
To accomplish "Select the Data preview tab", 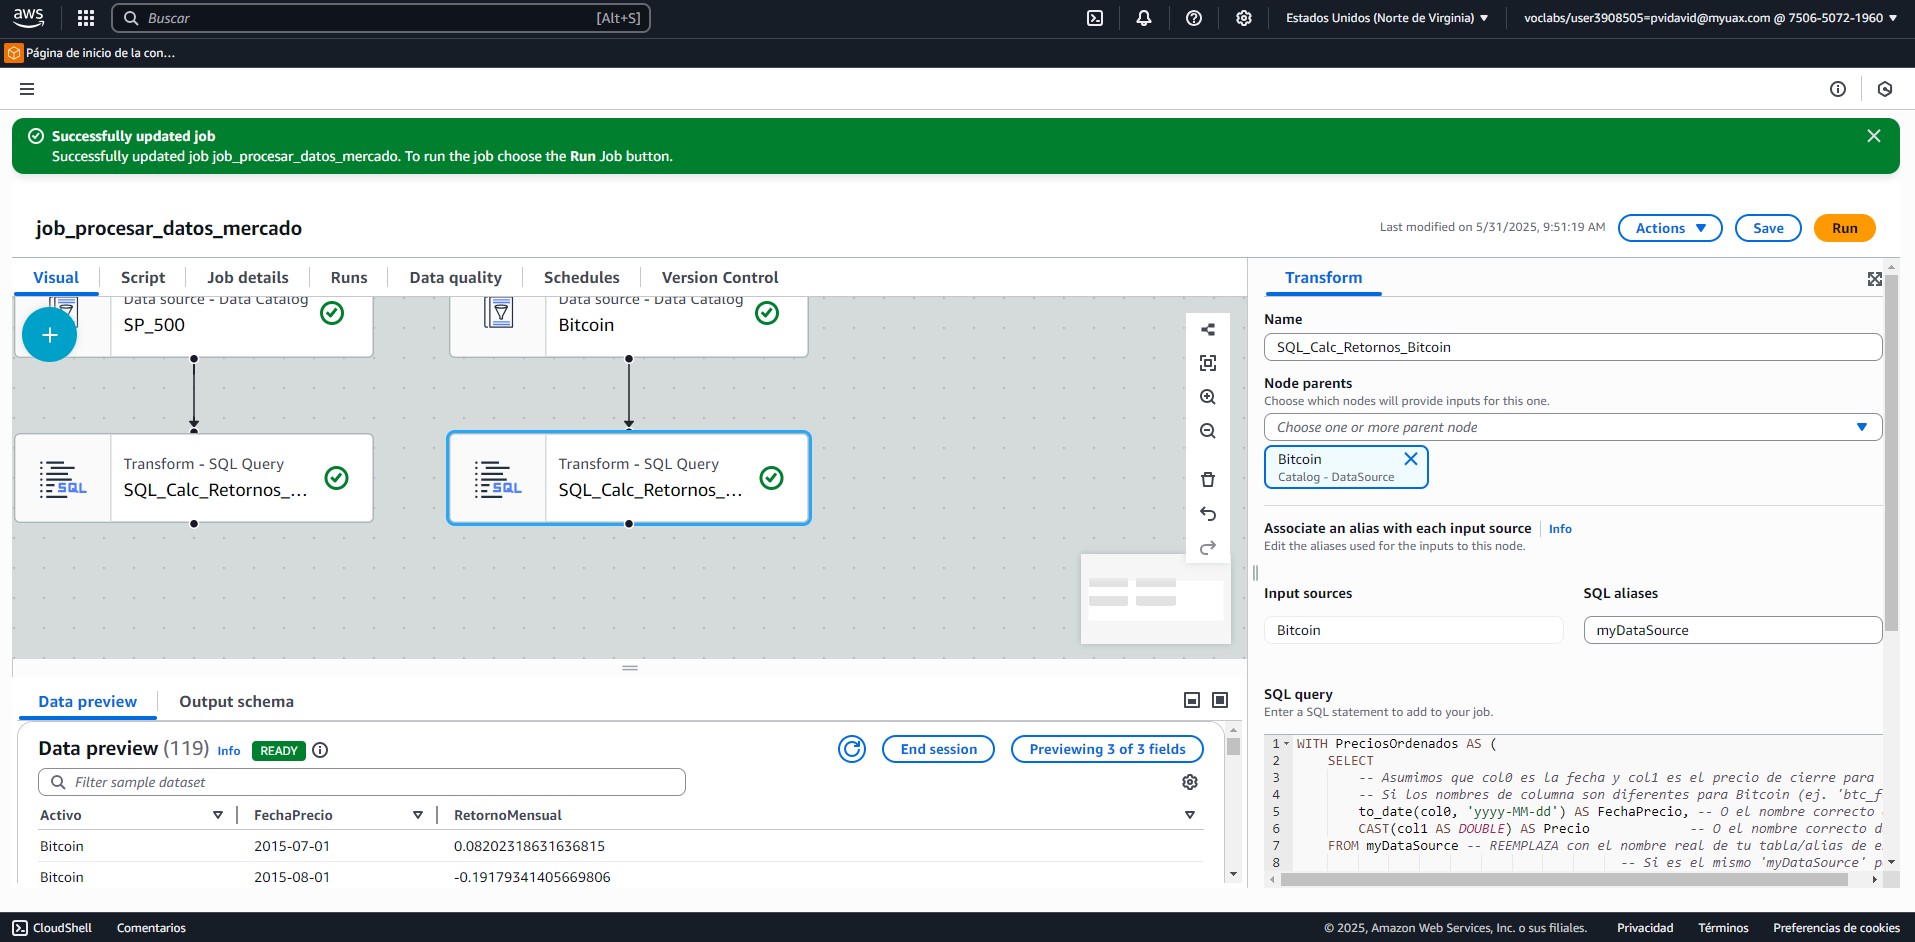I will pos(88,702).
